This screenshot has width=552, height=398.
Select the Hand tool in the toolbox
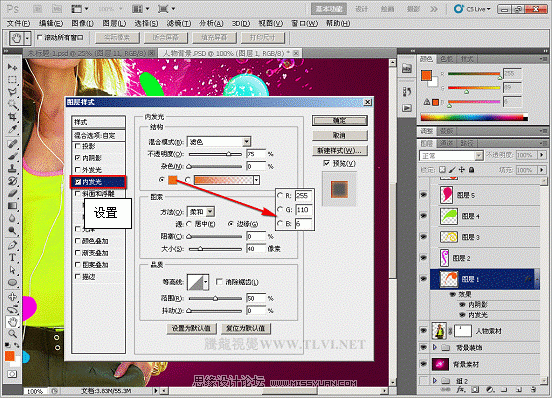tap(13, 321)
